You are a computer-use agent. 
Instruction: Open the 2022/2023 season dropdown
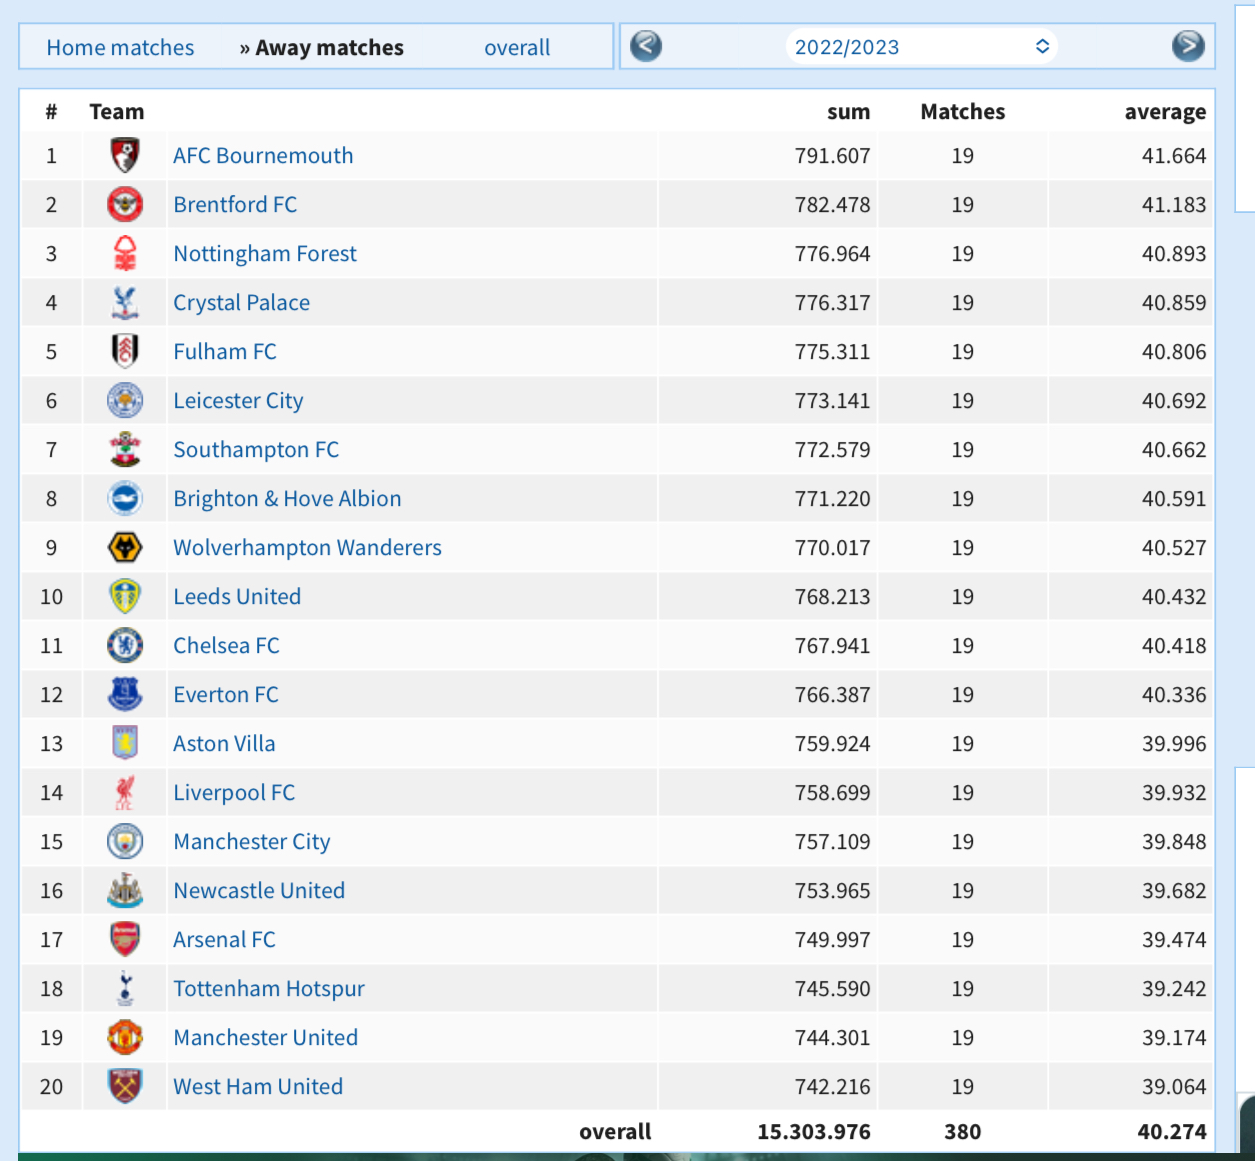tap(921, 47)
